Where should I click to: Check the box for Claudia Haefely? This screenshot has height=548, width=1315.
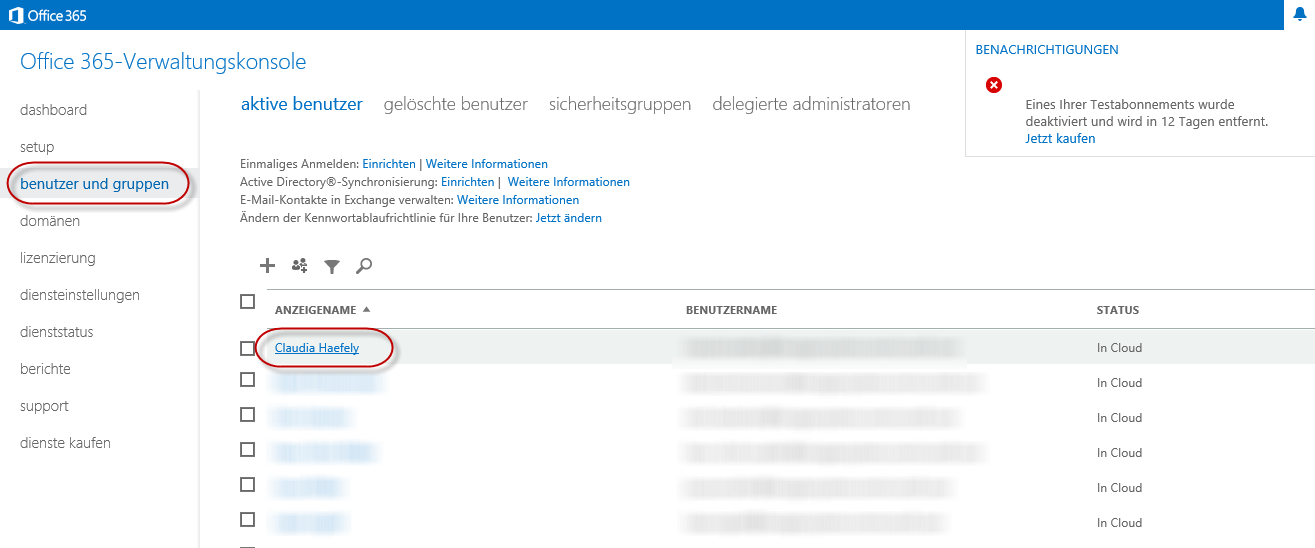tap(248, 348)
